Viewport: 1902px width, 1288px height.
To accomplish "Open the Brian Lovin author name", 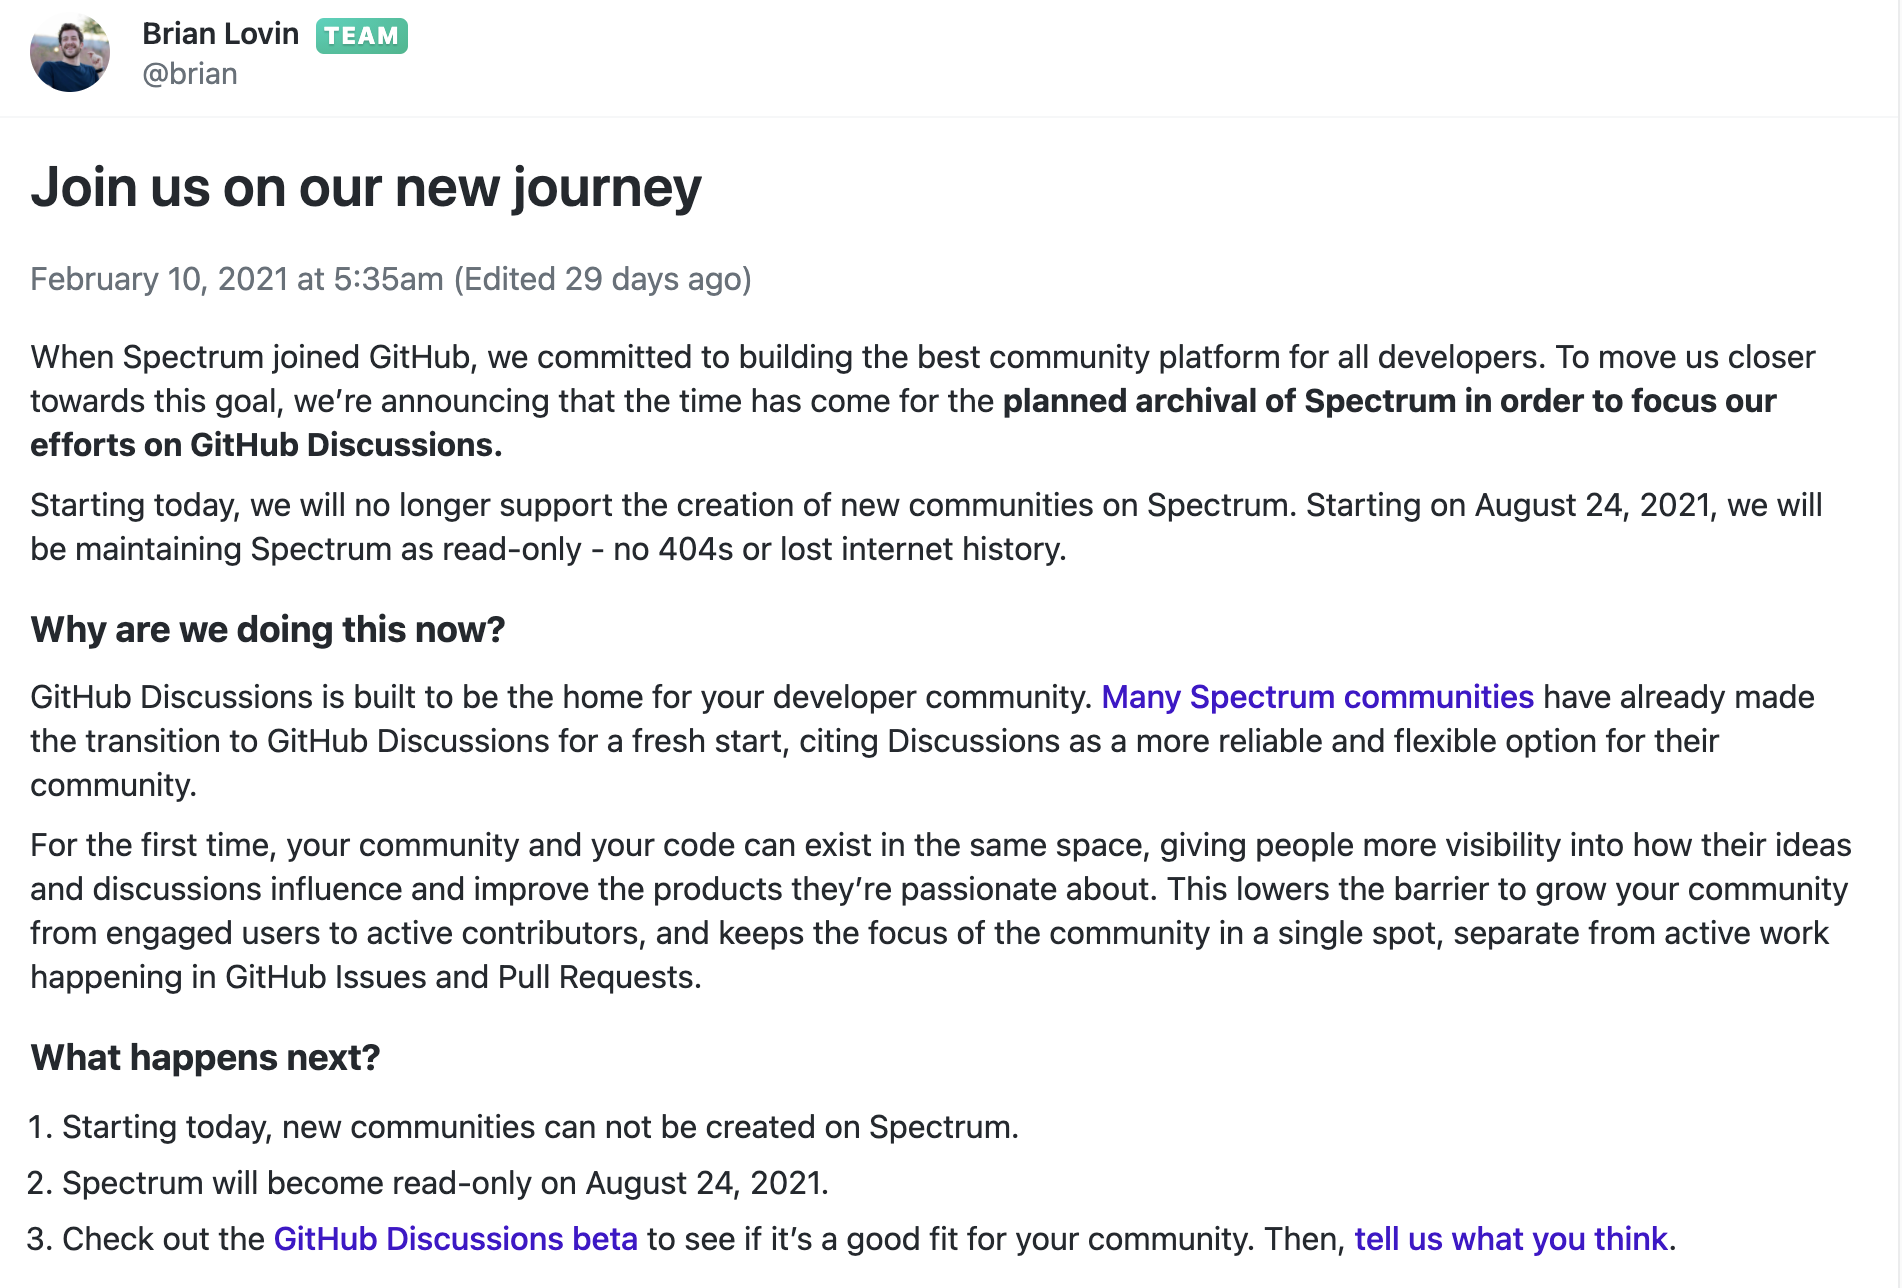I will 220,34.
